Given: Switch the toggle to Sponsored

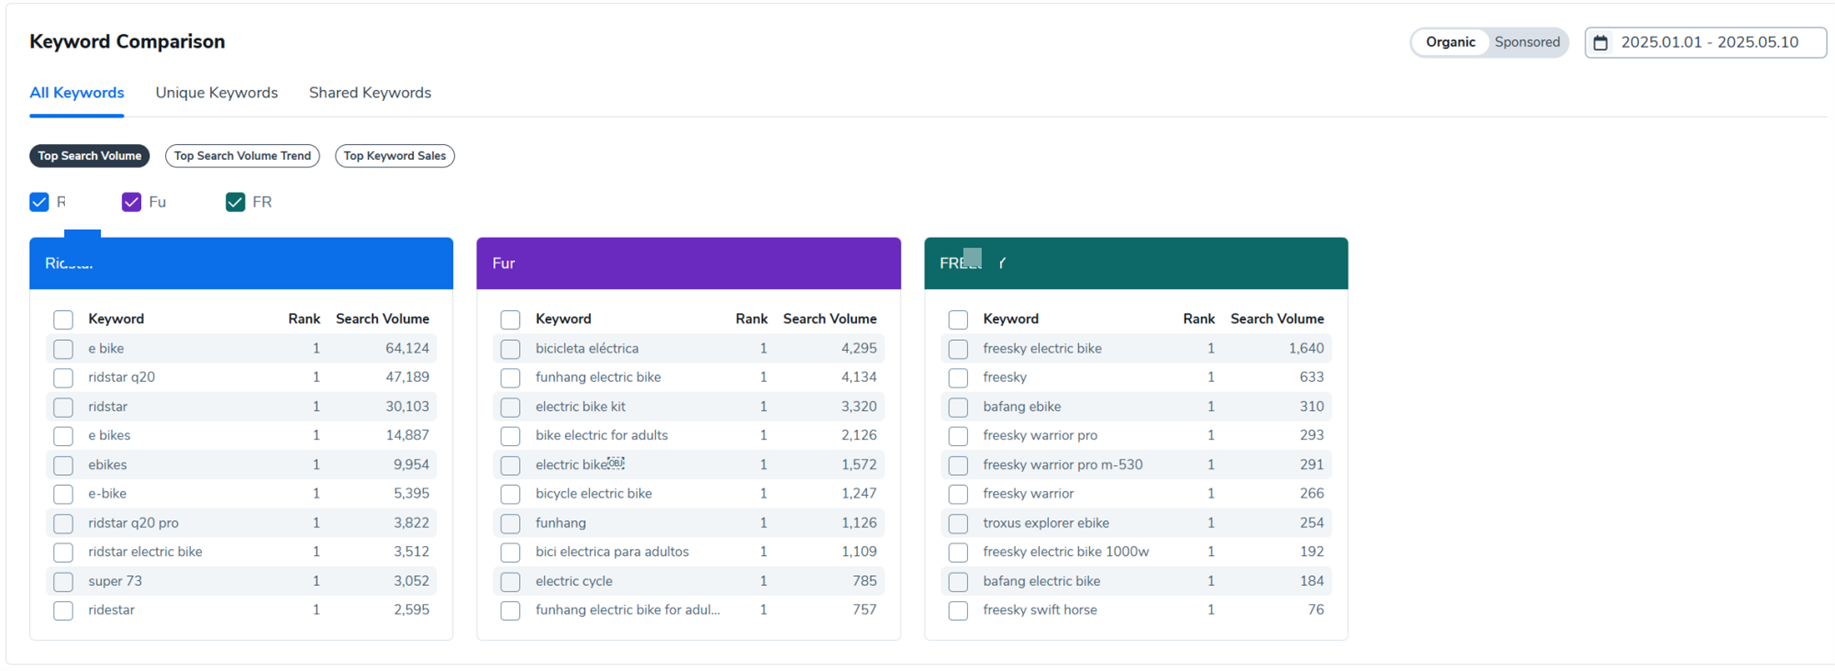Looking at the screenshot, I should [x=1527, y=42].
